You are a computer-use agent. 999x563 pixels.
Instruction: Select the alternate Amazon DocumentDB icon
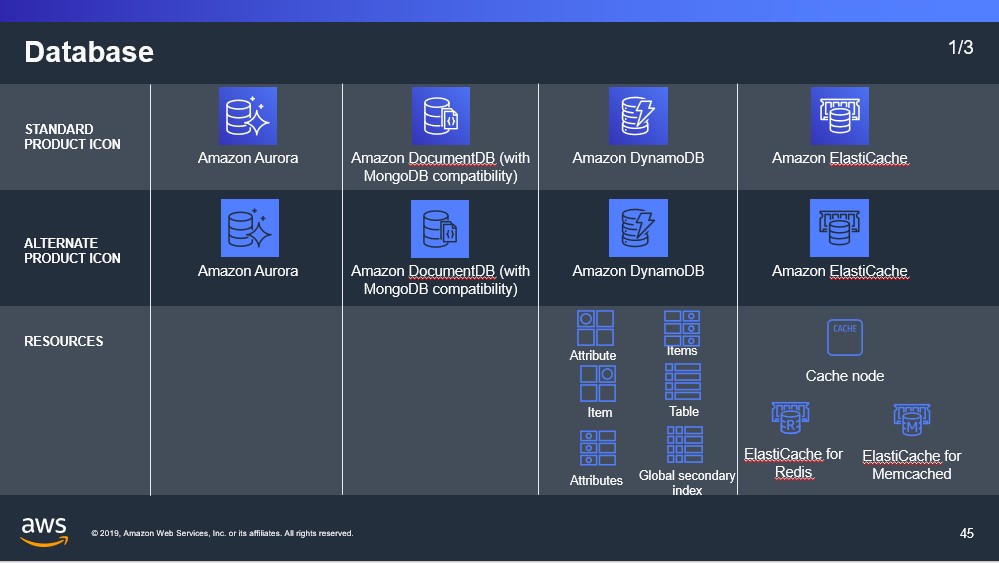440,229
